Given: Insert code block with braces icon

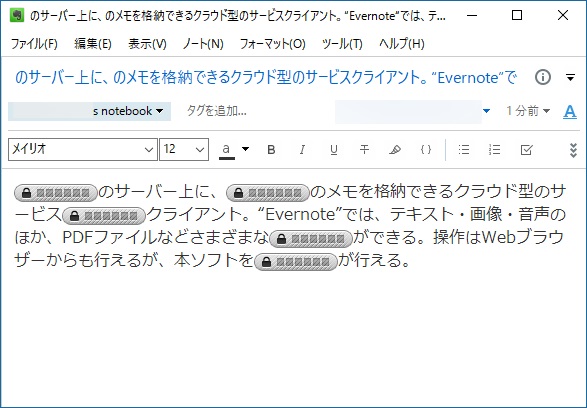Looking at the screenshot, I should [426, 150].
